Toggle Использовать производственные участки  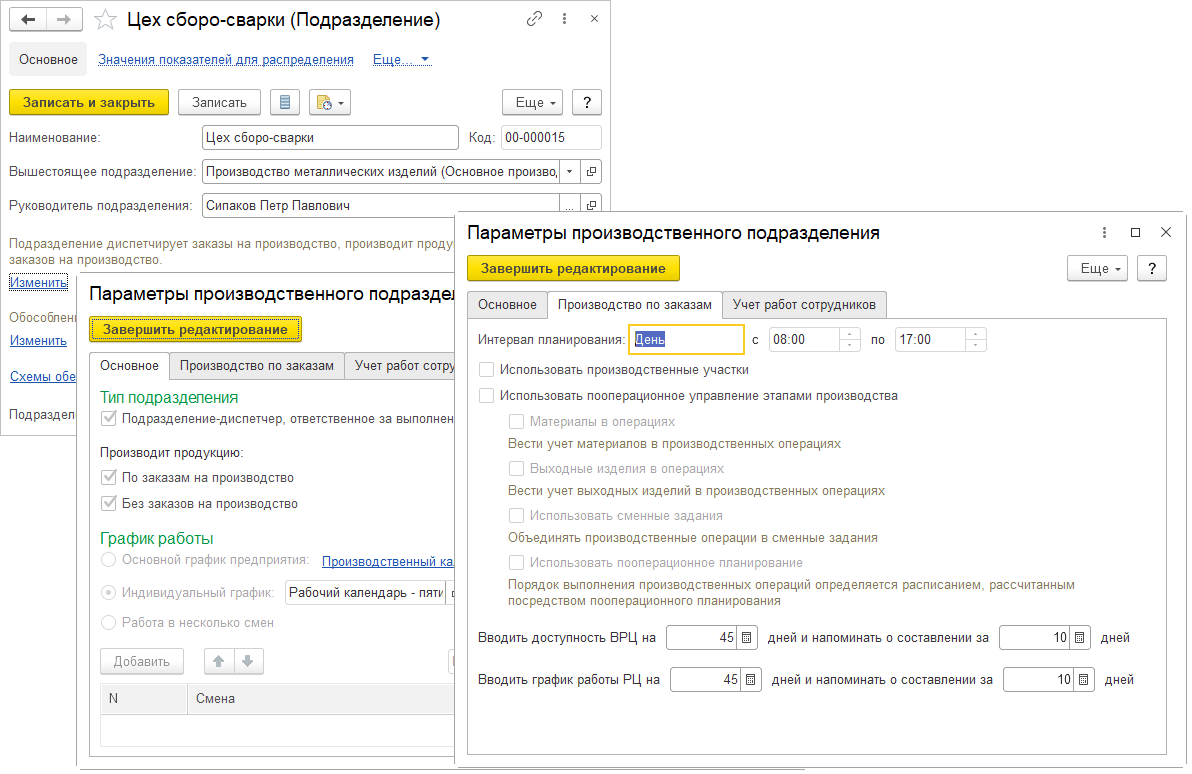coord(487,370)
